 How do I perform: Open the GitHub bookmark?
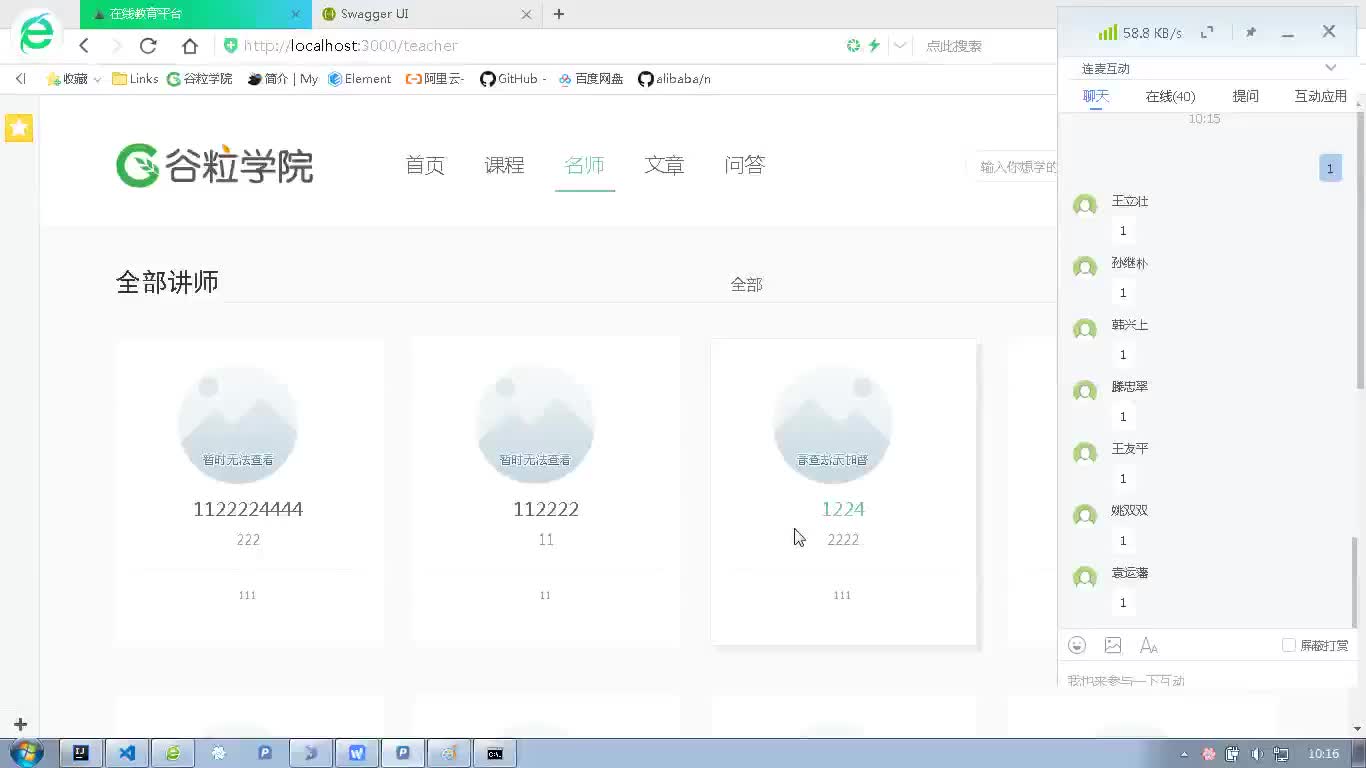[513, 79]
